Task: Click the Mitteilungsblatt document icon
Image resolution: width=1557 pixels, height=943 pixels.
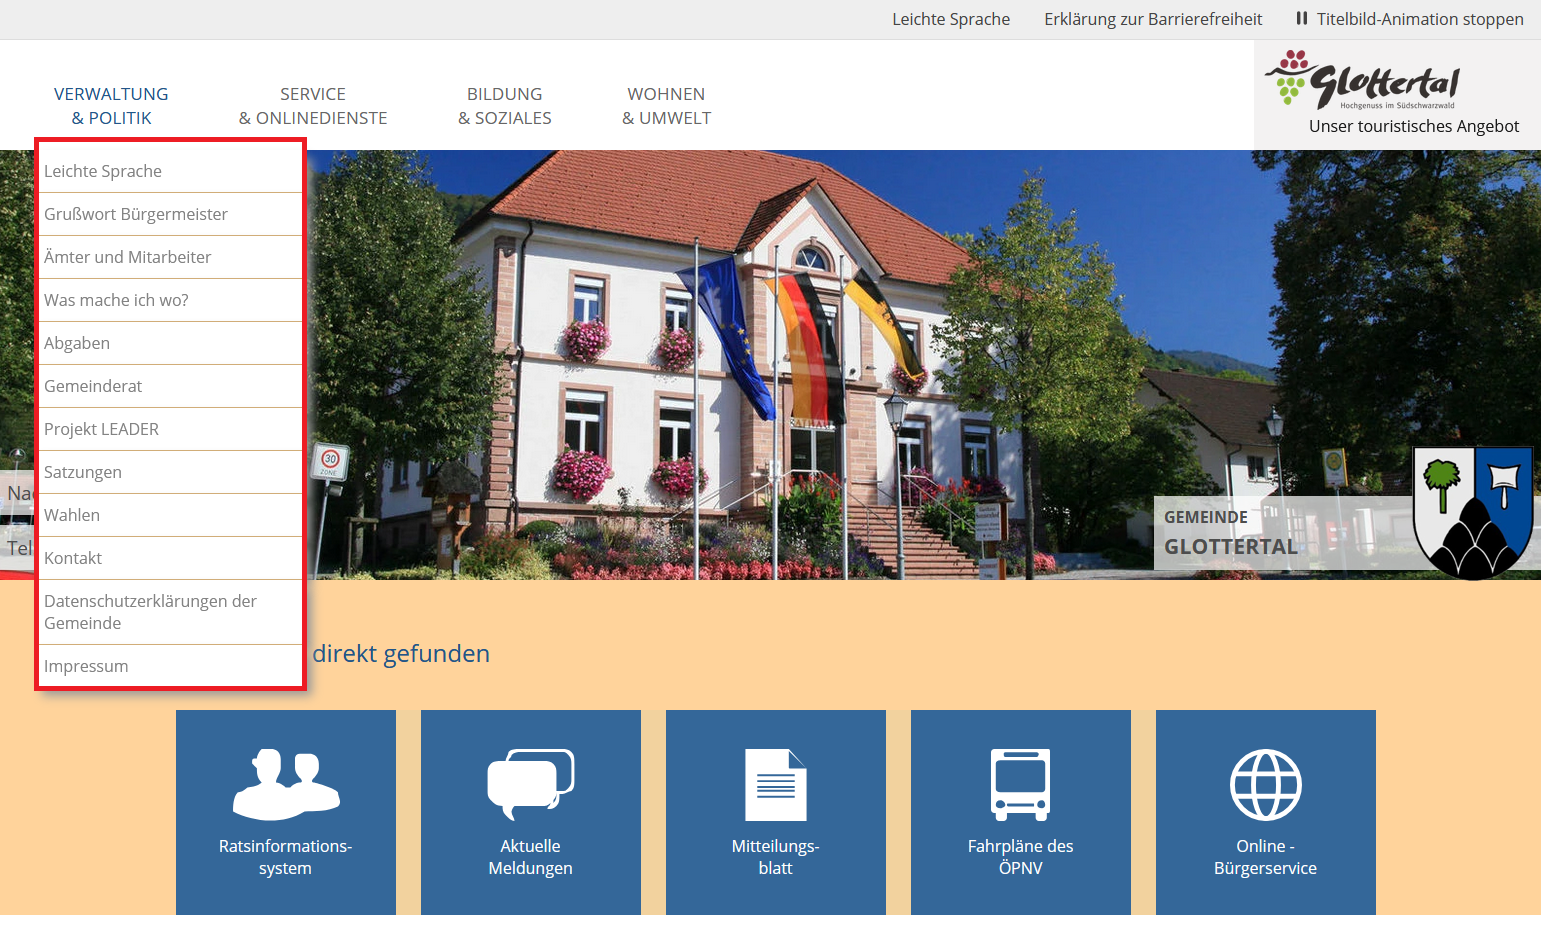Action: click(x=775, y=785)
